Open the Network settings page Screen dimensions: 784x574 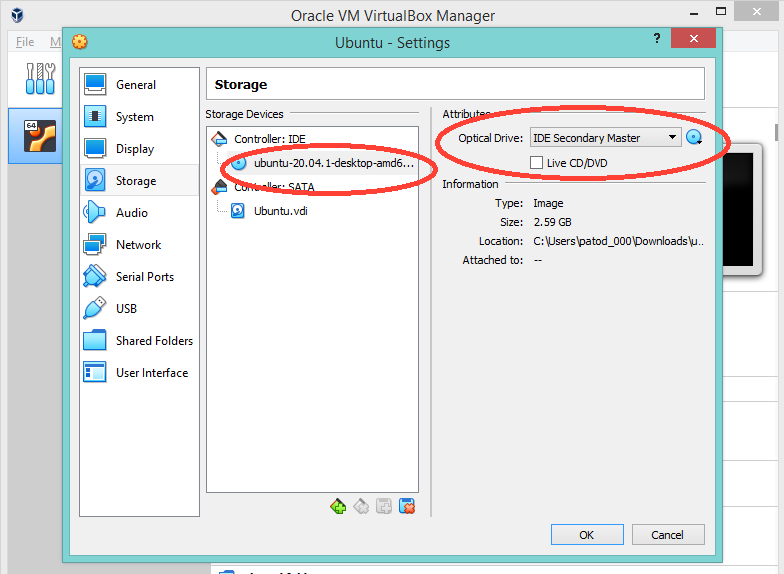139,244
